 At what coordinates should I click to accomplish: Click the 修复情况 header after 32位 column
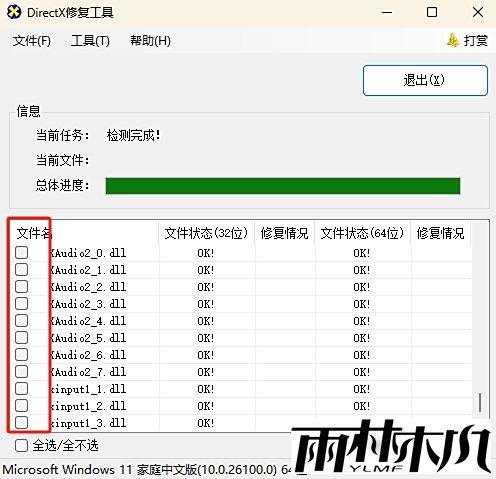pos(285,233)
